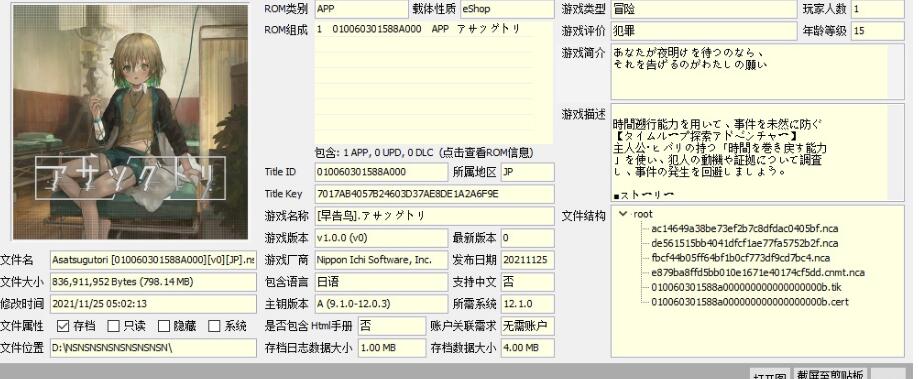Click the 最新版本 field showing 0
The width and height of the screenshot is (919, 379).
[x=527, y=238]
